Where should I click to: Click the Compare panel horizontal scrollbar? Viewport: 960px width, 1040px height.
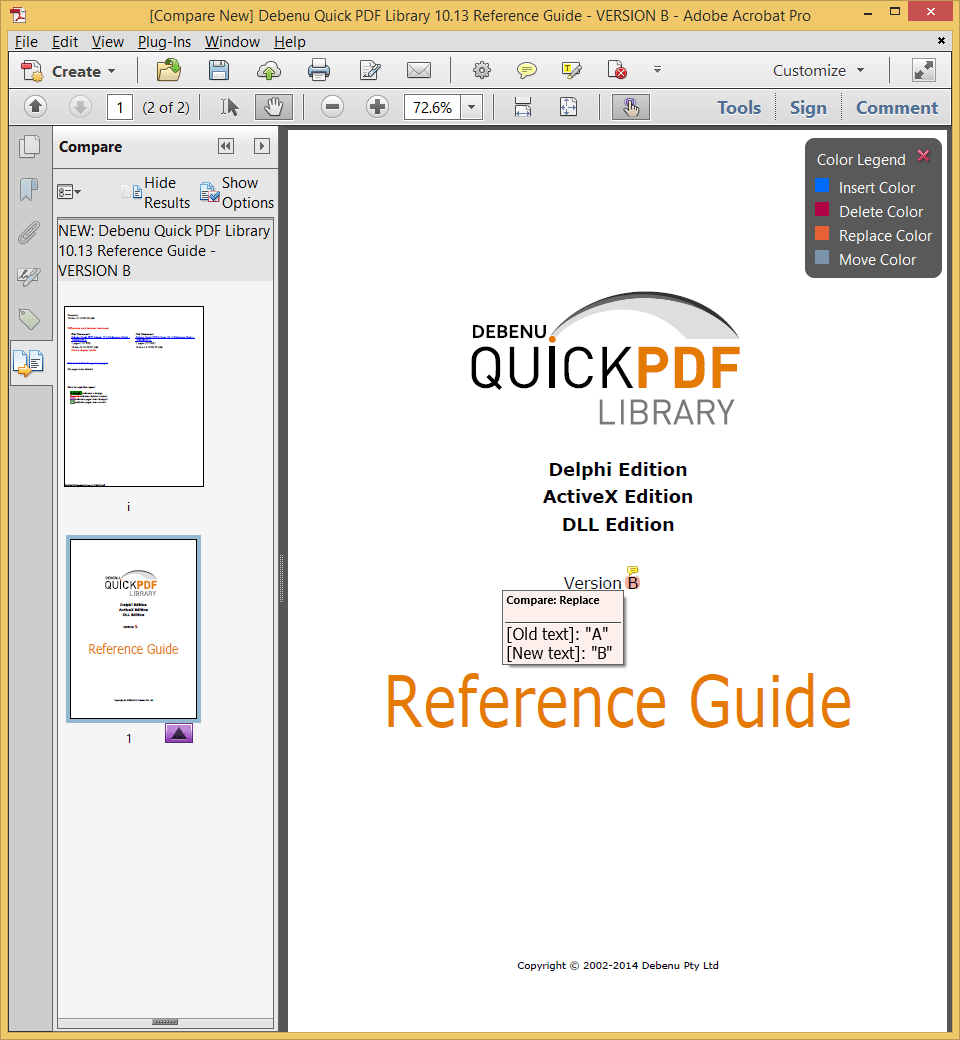165,1022
